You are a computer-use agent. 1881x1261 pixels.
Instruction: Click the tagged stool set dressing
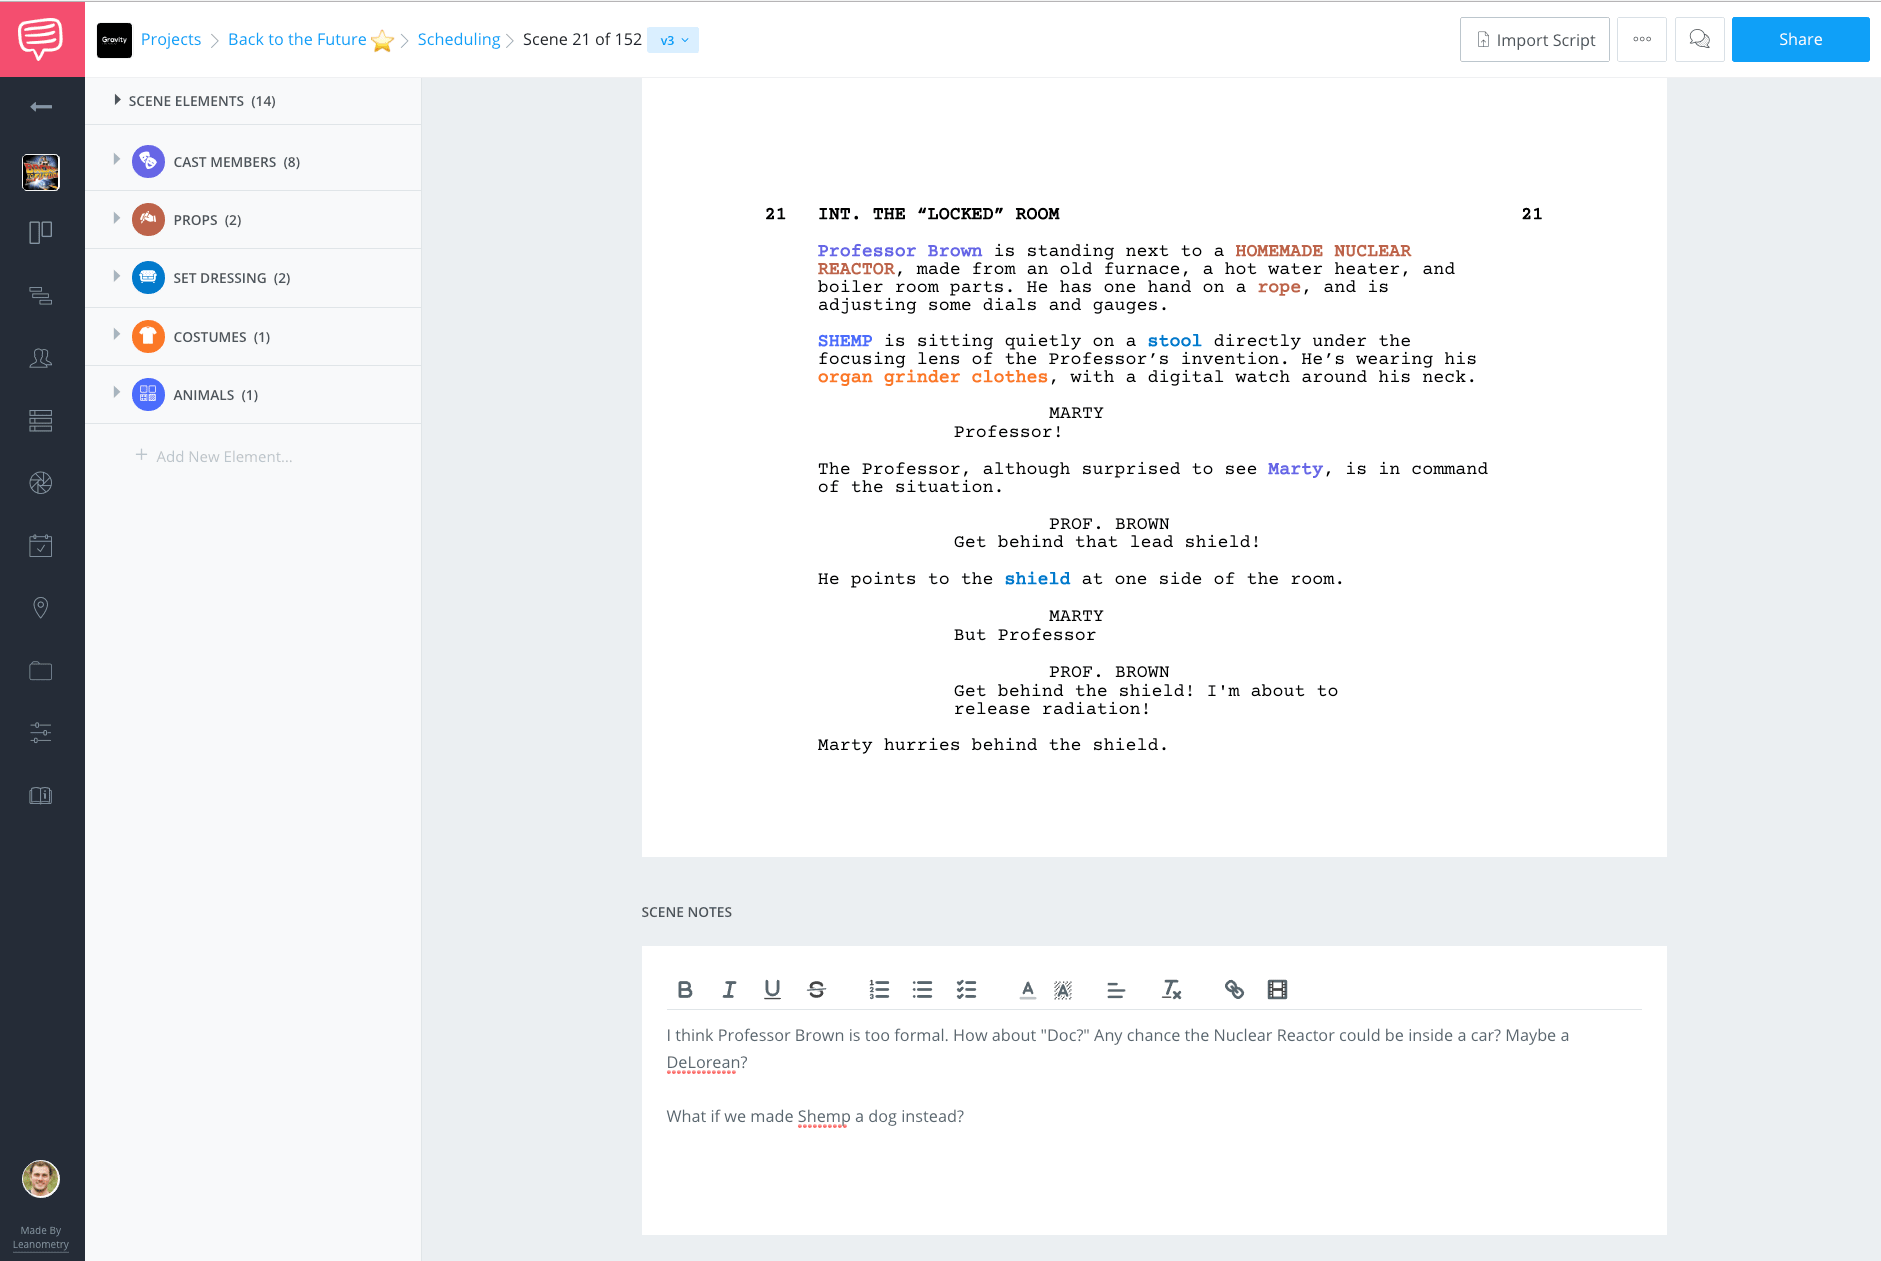(x=1174, y=341)
